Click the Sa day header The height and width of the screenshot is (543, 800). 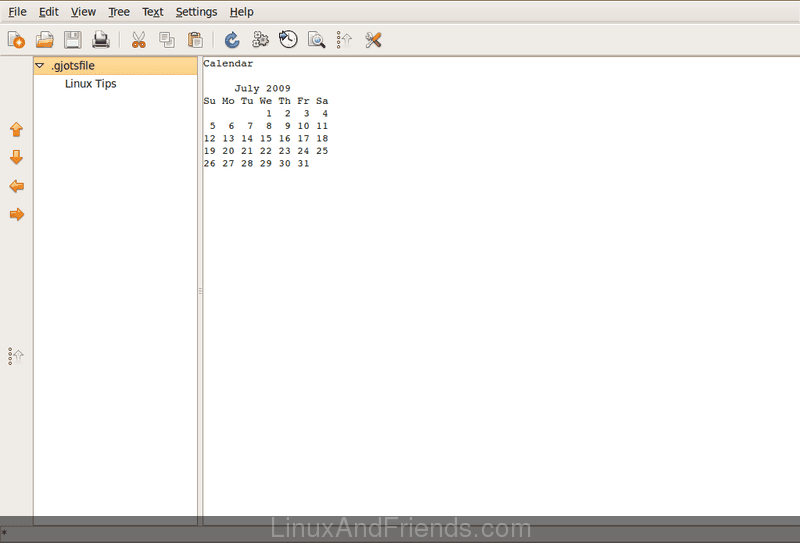322,101
